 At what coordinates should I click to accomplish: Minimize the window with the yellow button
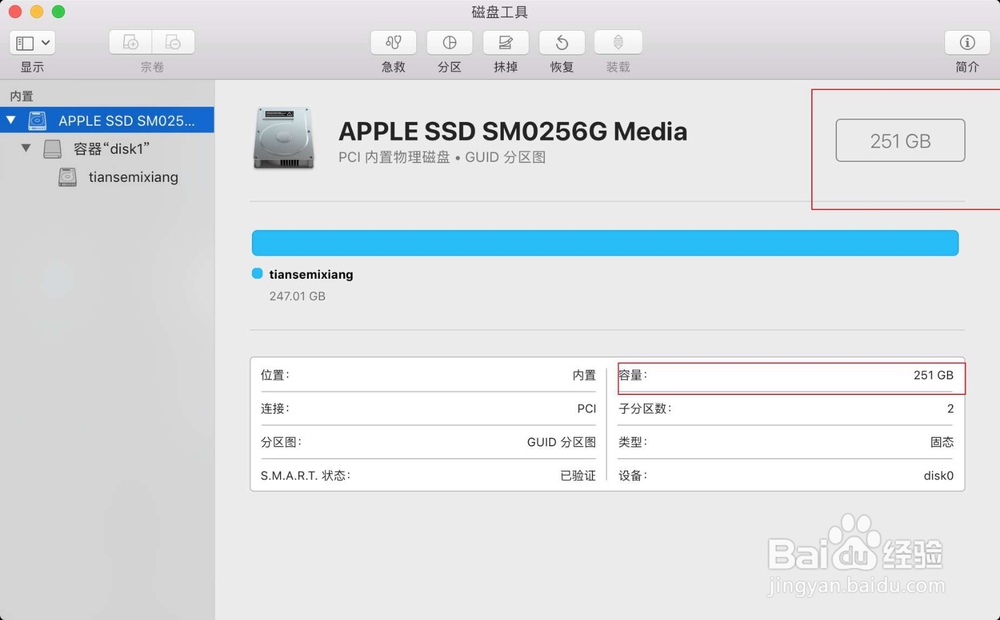pyautogui.click(x=37, y=11)
